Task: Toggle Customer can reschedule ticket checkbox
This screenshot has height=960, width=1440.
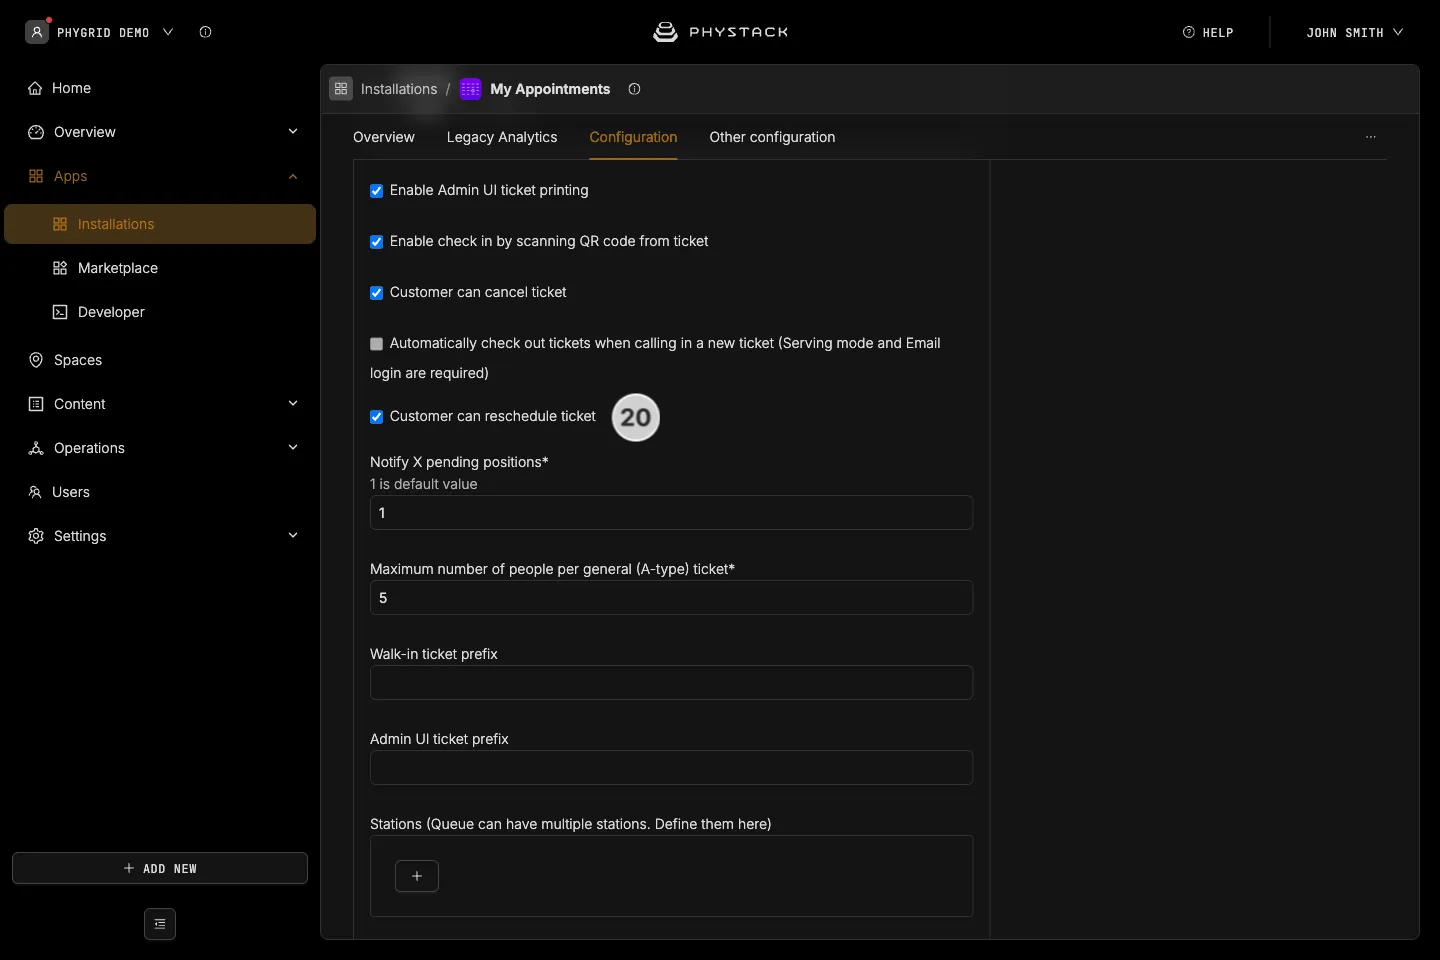Action: [x=376, y=417]
